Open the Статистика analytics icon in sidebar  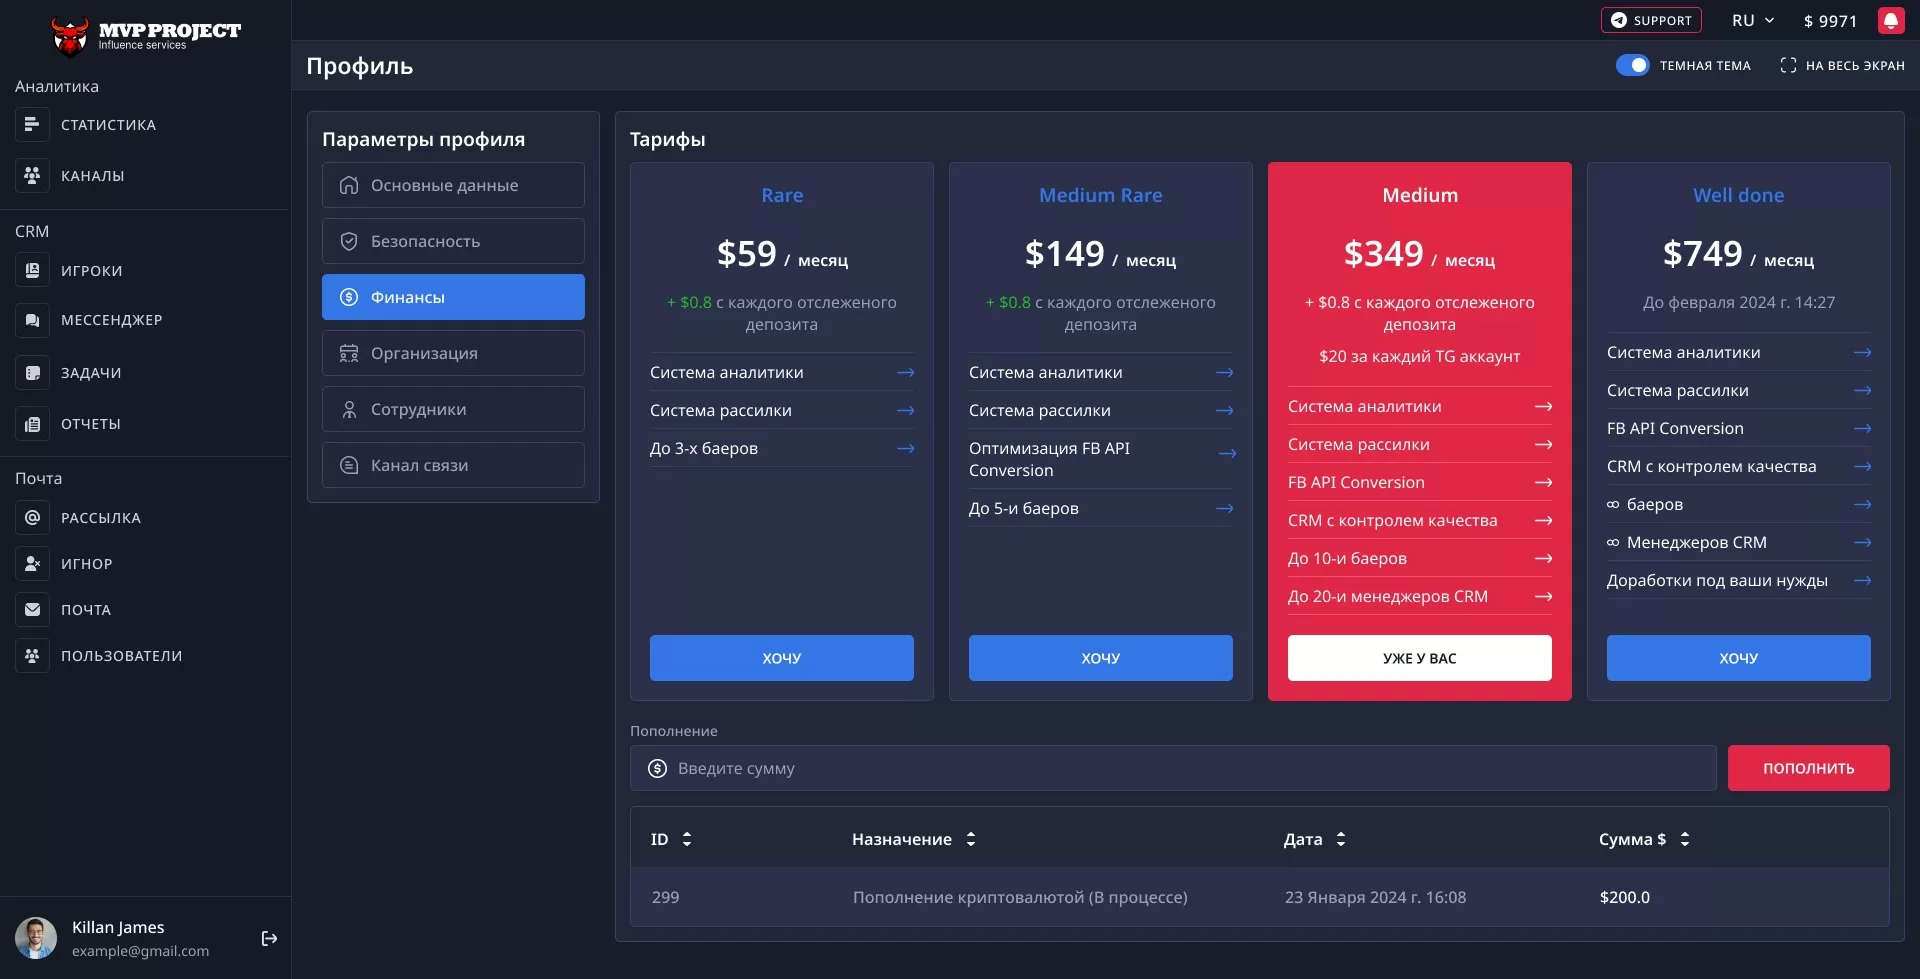pos(32,124)
